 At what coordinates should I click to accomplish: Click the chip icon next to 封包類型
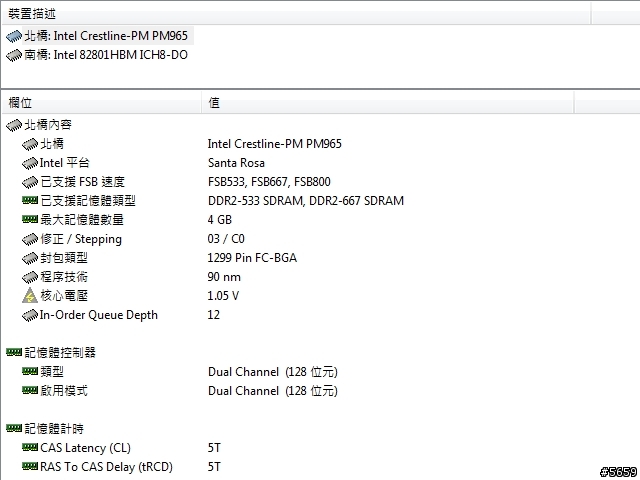click(x=30, y=258)
